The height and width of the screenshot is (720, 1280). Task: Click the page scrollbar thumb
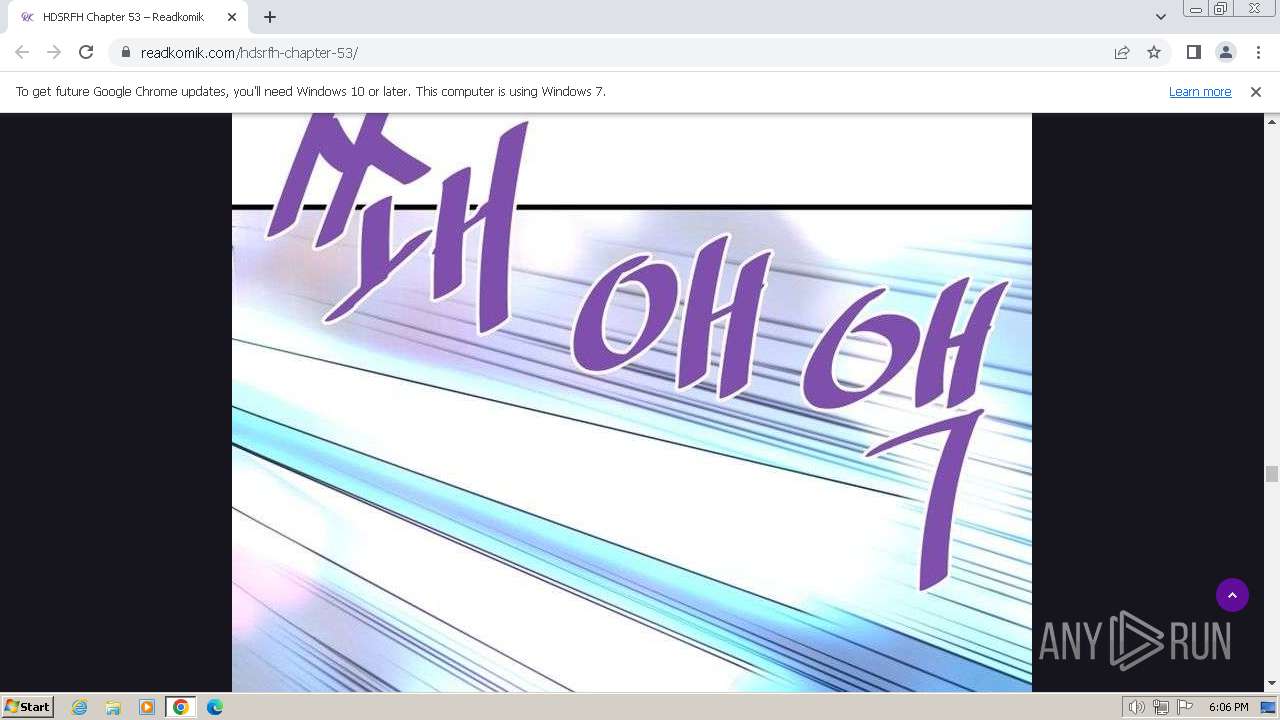click(1272, 474)
